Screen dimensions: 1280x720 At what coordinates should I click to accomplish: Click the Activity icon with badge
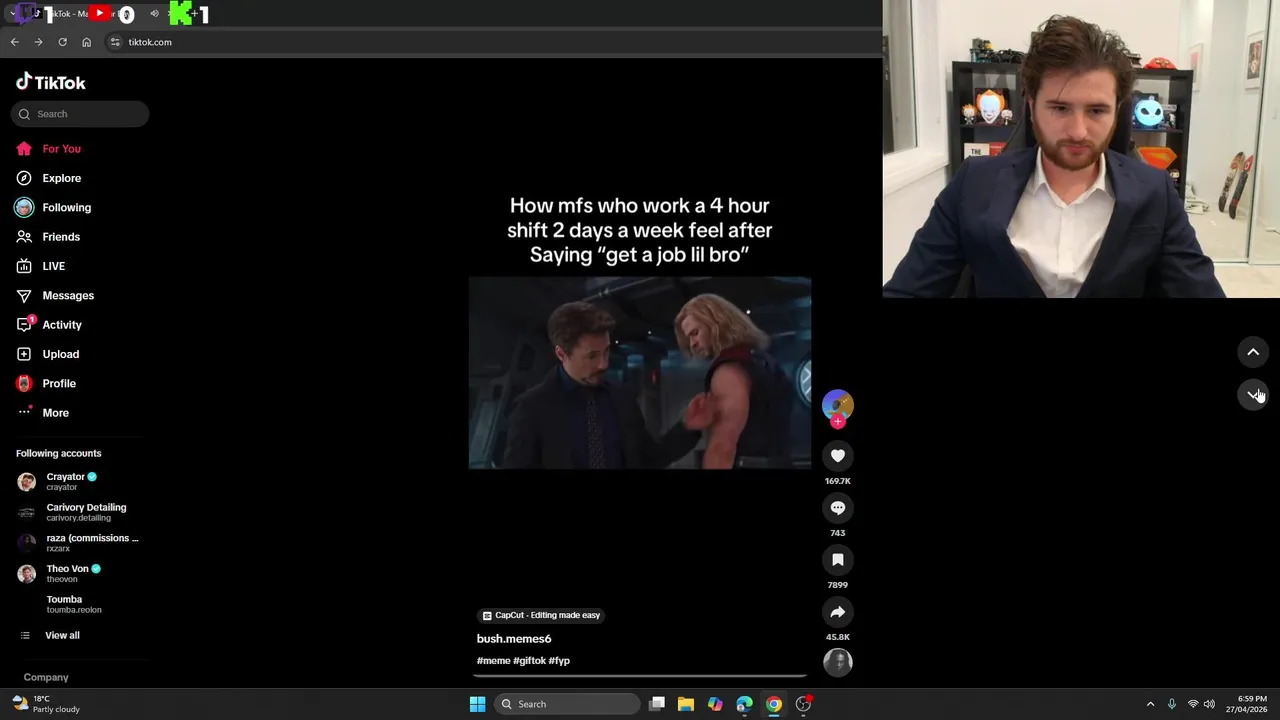(24, 325)
